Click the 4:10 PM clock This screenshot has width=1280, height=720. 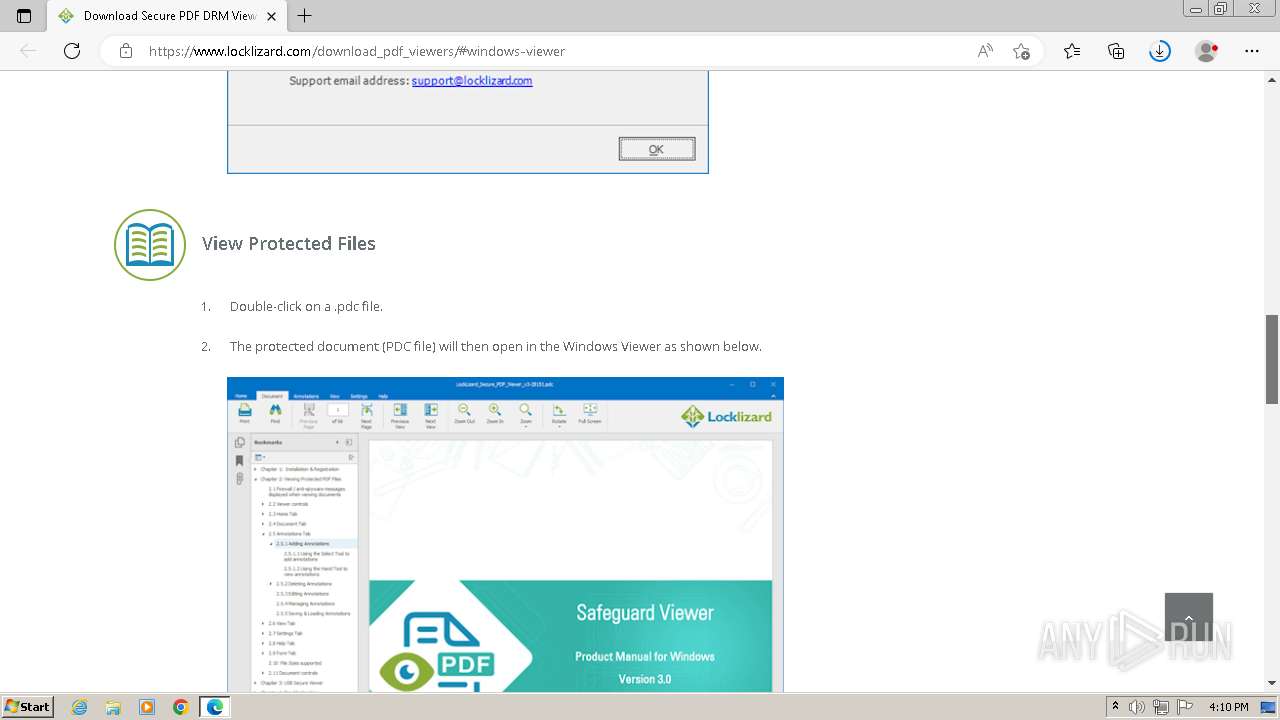(1229, 707)
